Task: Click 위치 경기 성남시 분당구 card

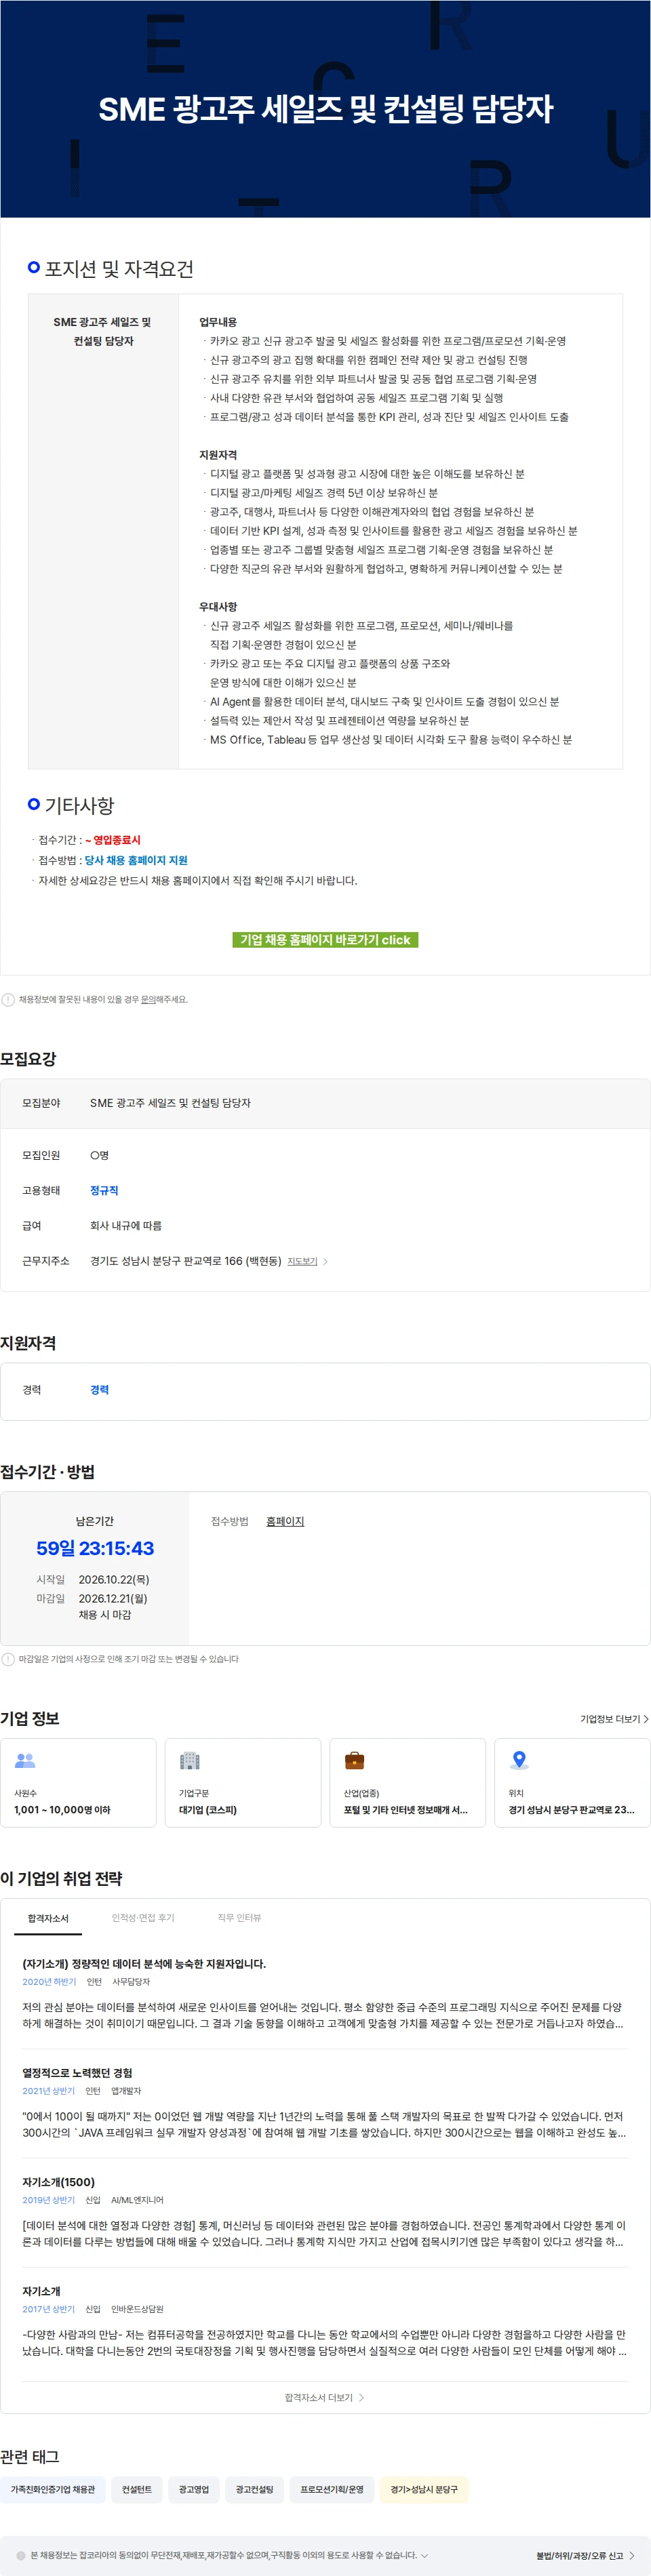Action: (x=572, y=1783)
